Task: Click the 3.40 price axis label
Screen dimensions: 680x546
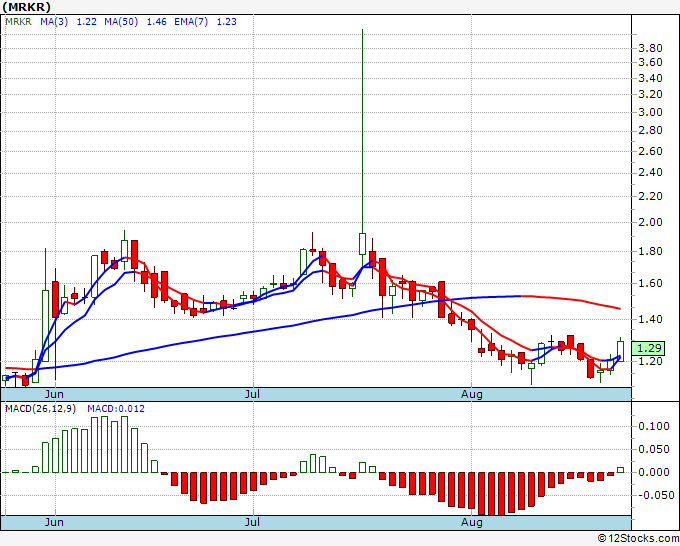Action: click(651, 78)
